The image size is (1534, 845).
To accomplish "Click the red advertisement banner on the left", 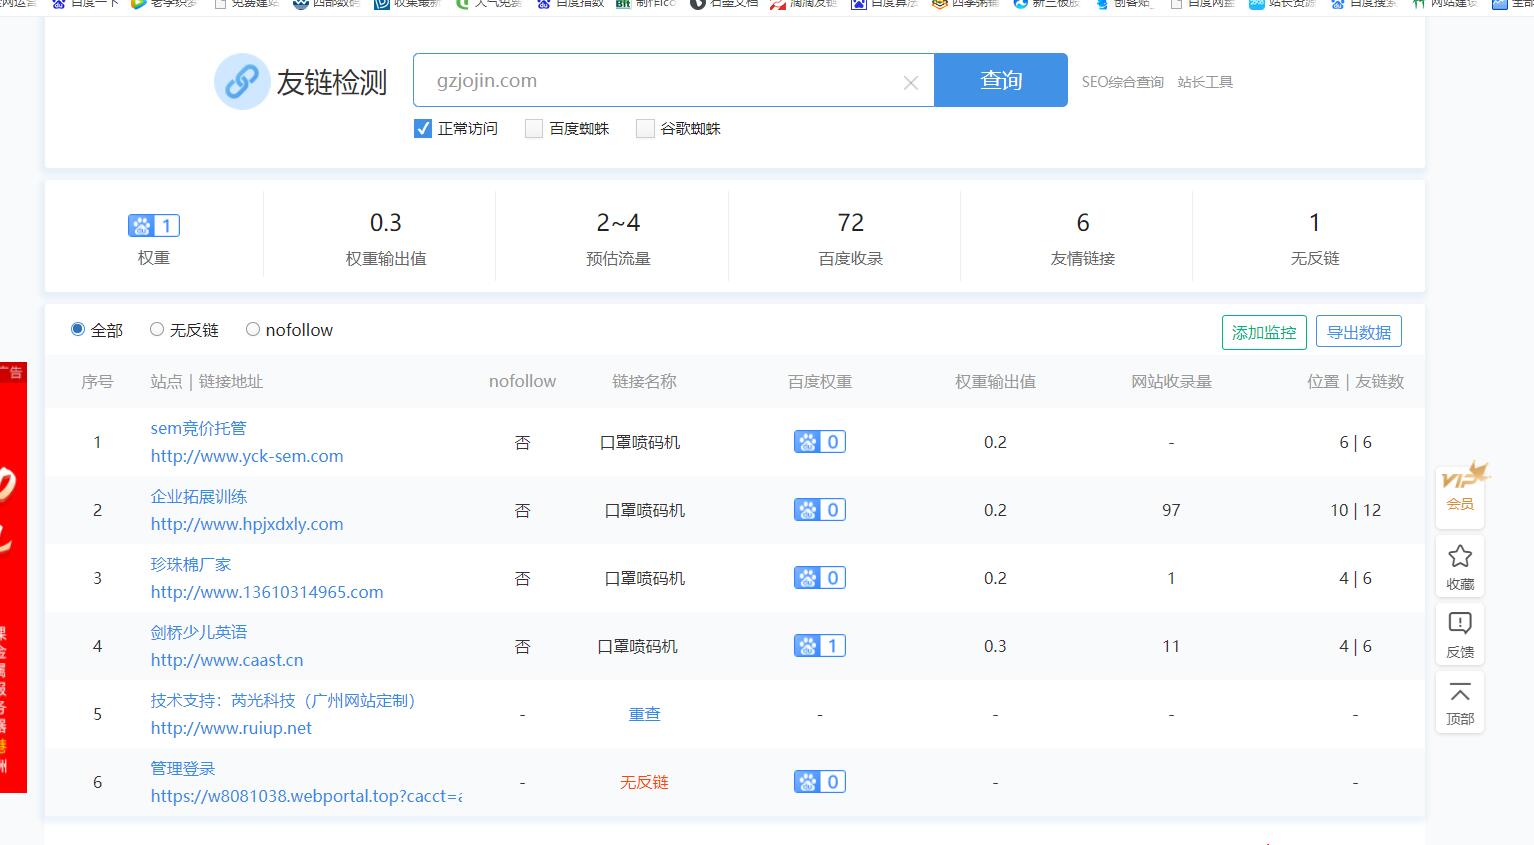I will coord(13,577).
